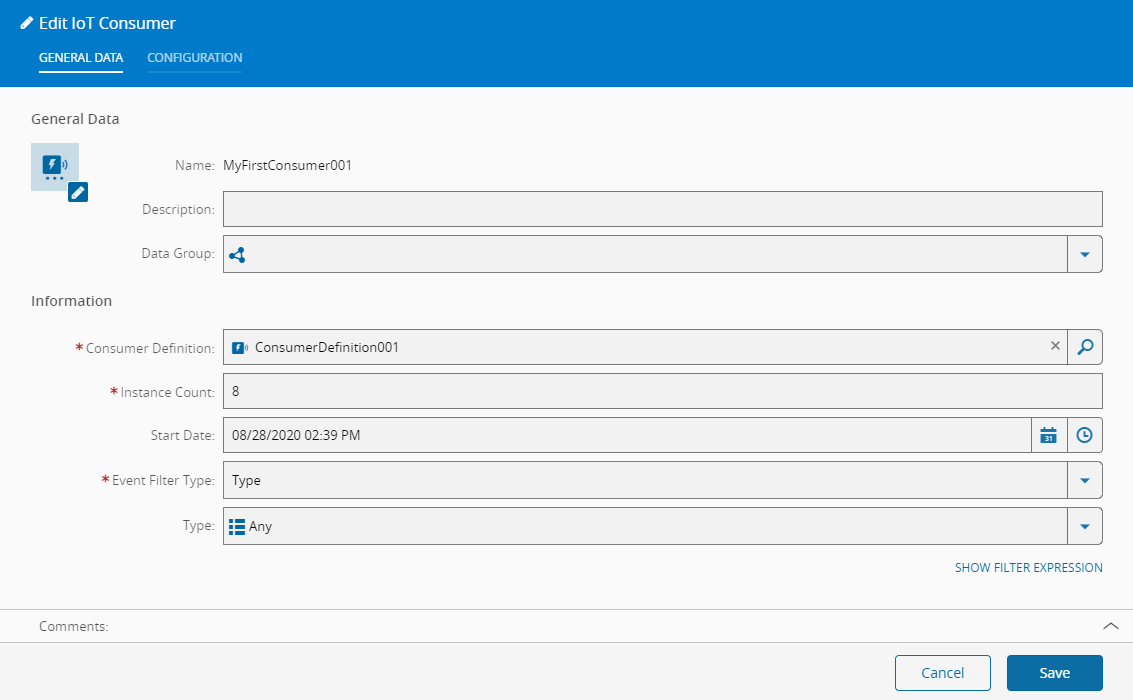Screen dimensions: 1133x700
Task: Click the list icon beside Any
Action: (x=237, y=526)
